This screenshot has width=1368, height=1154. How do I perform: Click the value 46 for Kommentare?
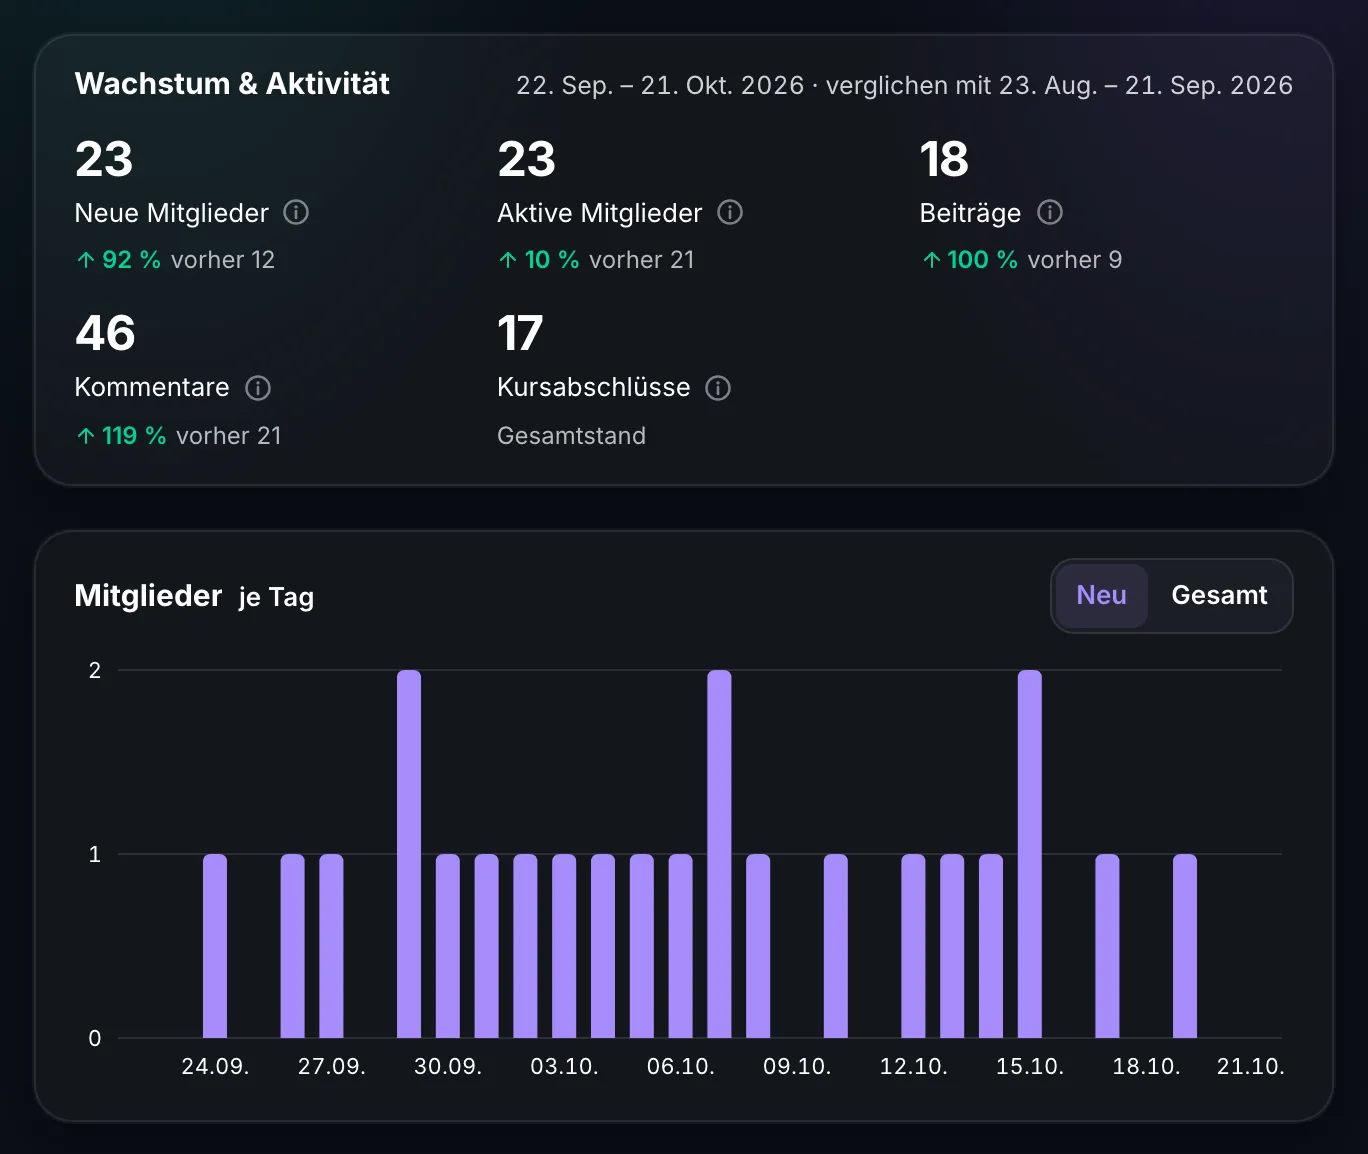tap(105, 333)
